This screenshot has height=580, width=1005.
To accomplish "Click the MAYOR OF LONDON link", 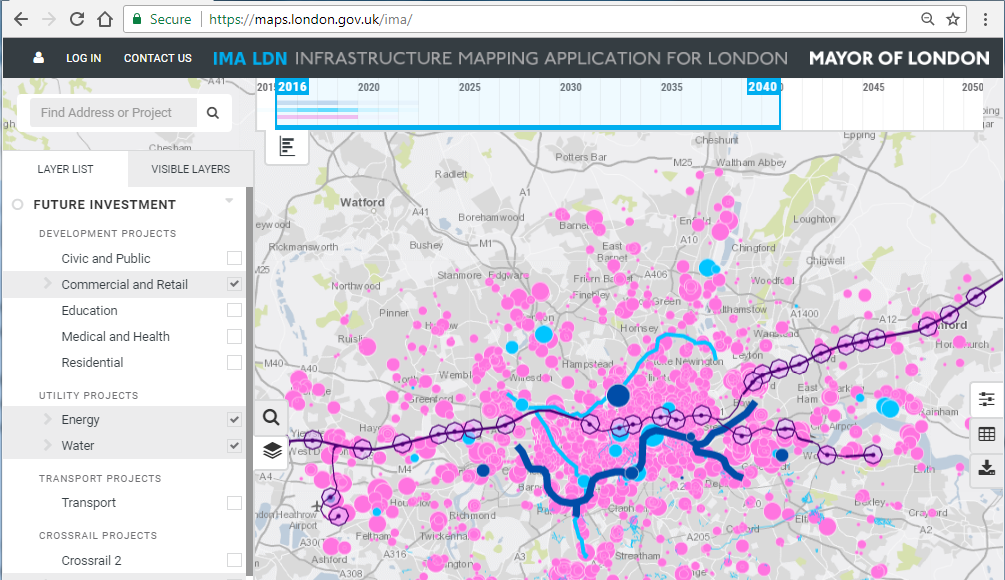I will [x=899, y=58].
